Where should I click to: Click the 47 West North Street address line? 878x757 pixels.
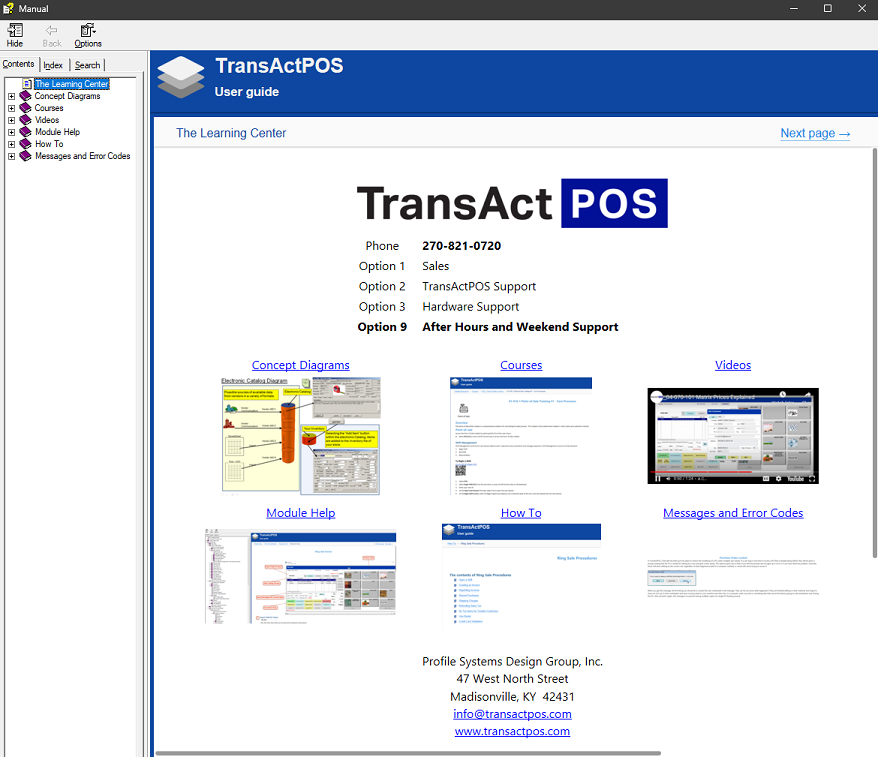[x=512, y=679]
